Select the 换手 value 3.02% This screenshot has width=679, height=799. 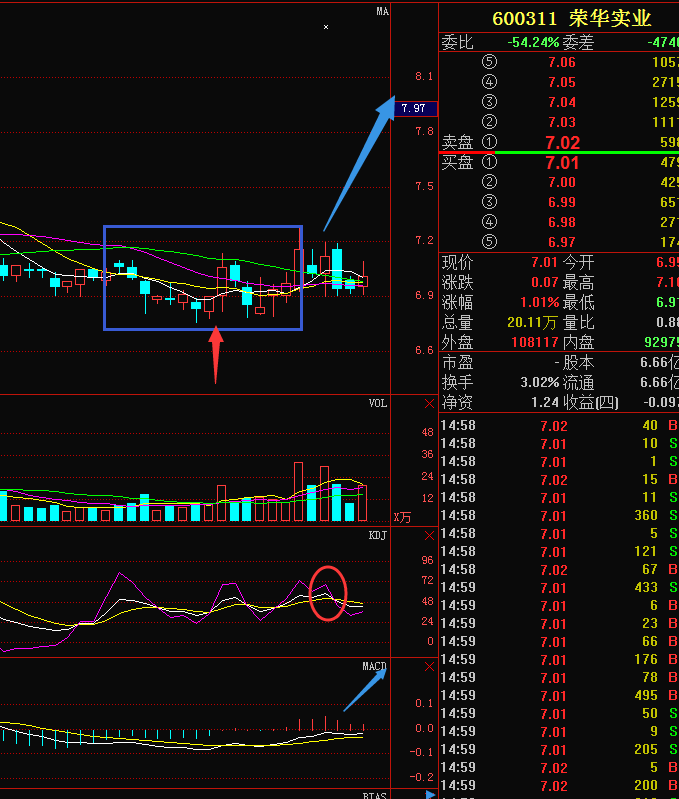coord(539,382)
